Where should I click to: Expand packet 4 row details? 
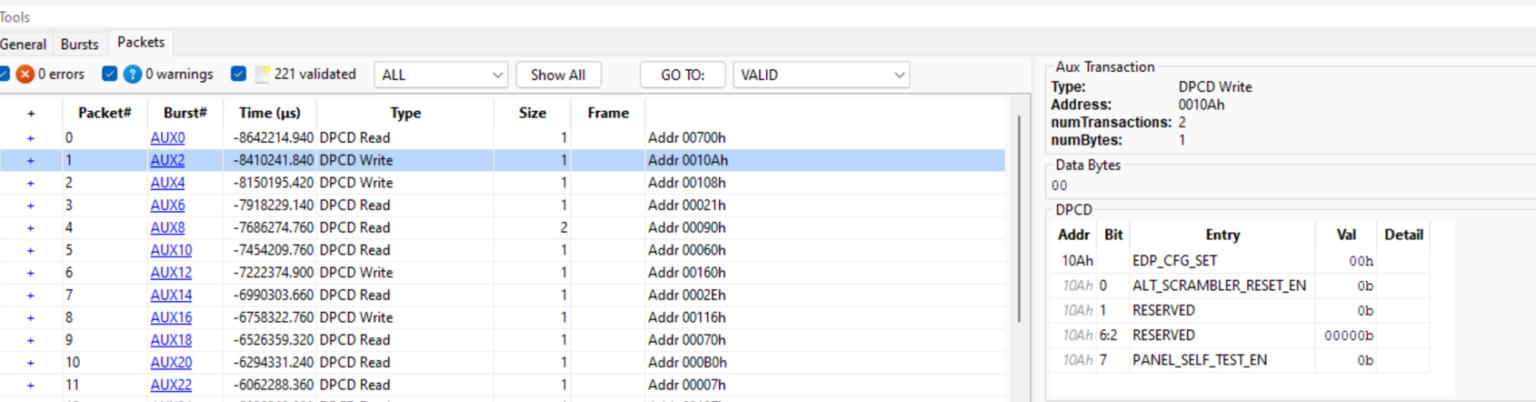tap(30, 228)
